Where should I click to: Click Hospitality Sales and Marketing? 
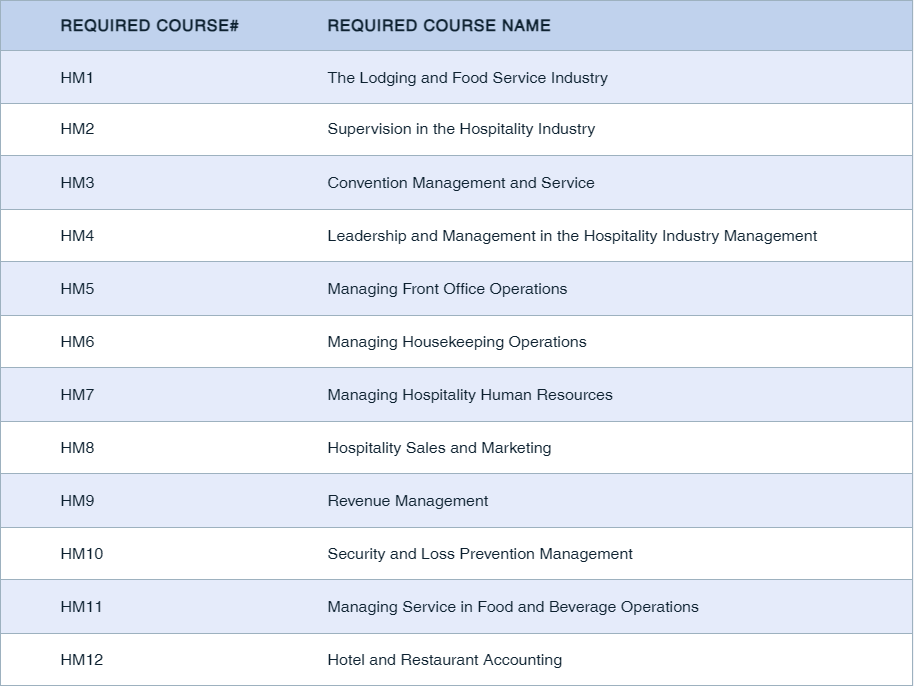pyautogui.click(x=439, y=448)
